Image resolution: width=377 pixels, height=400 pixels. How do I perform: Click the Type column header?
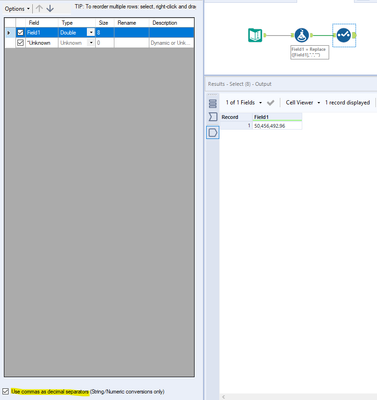[77, 23]
